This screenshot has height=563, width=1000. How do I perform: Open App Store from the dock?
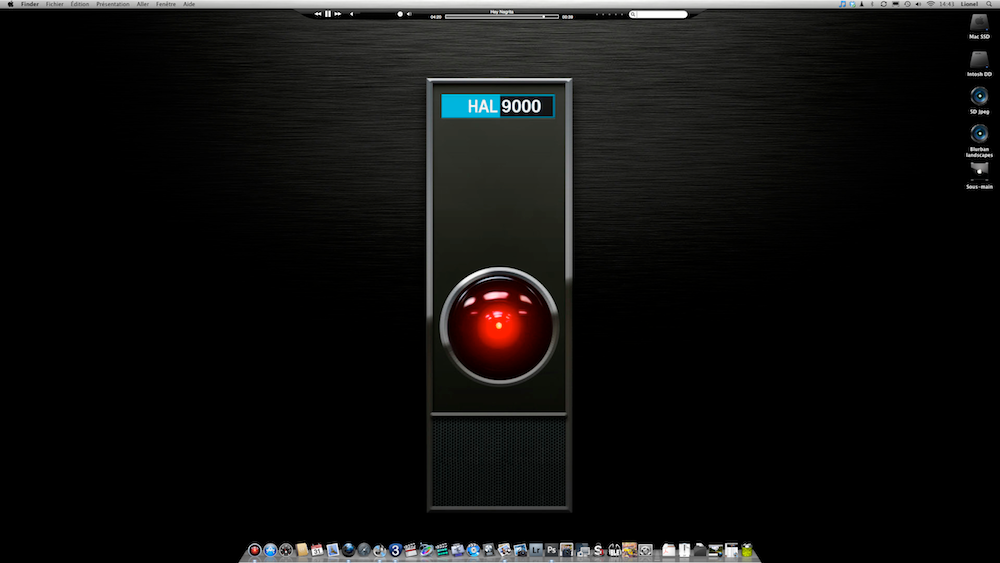pyautogui.click(x=270, y=550)
